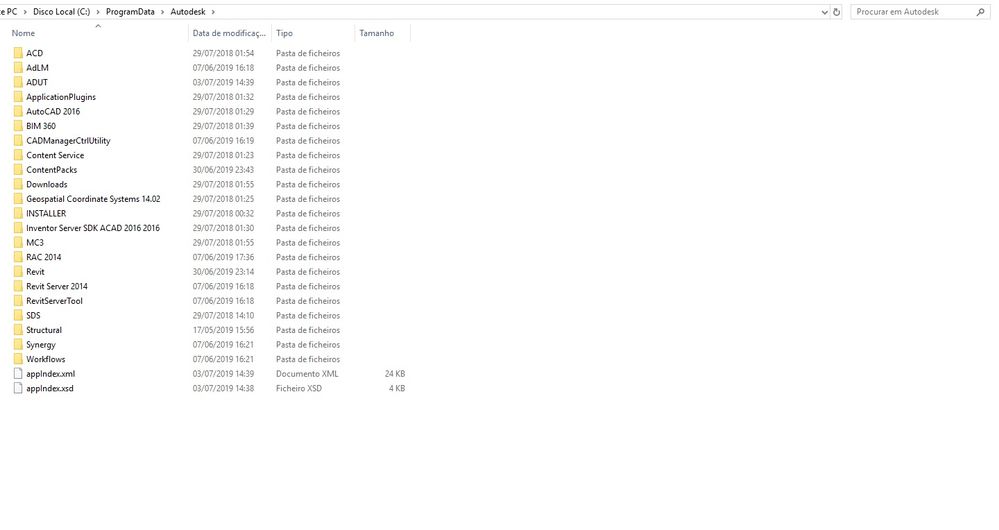Select the BIM 360 folder name
999x530 pixels.
pos(41,126)
